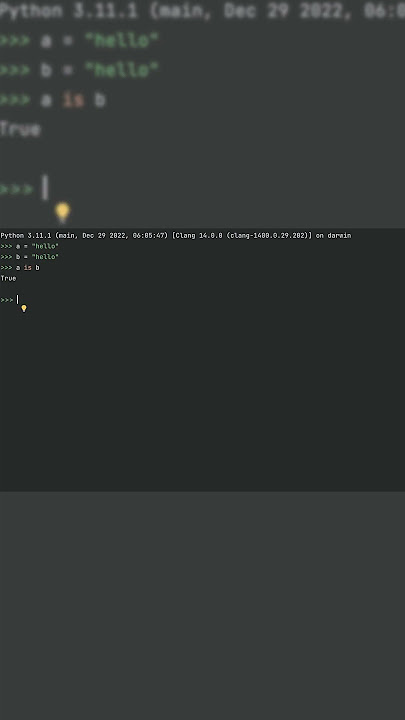Click the enlarged orange is keyword in blurred view
Image resolution: width=405 pixels, height=720 pixels.
coord(73,100)
